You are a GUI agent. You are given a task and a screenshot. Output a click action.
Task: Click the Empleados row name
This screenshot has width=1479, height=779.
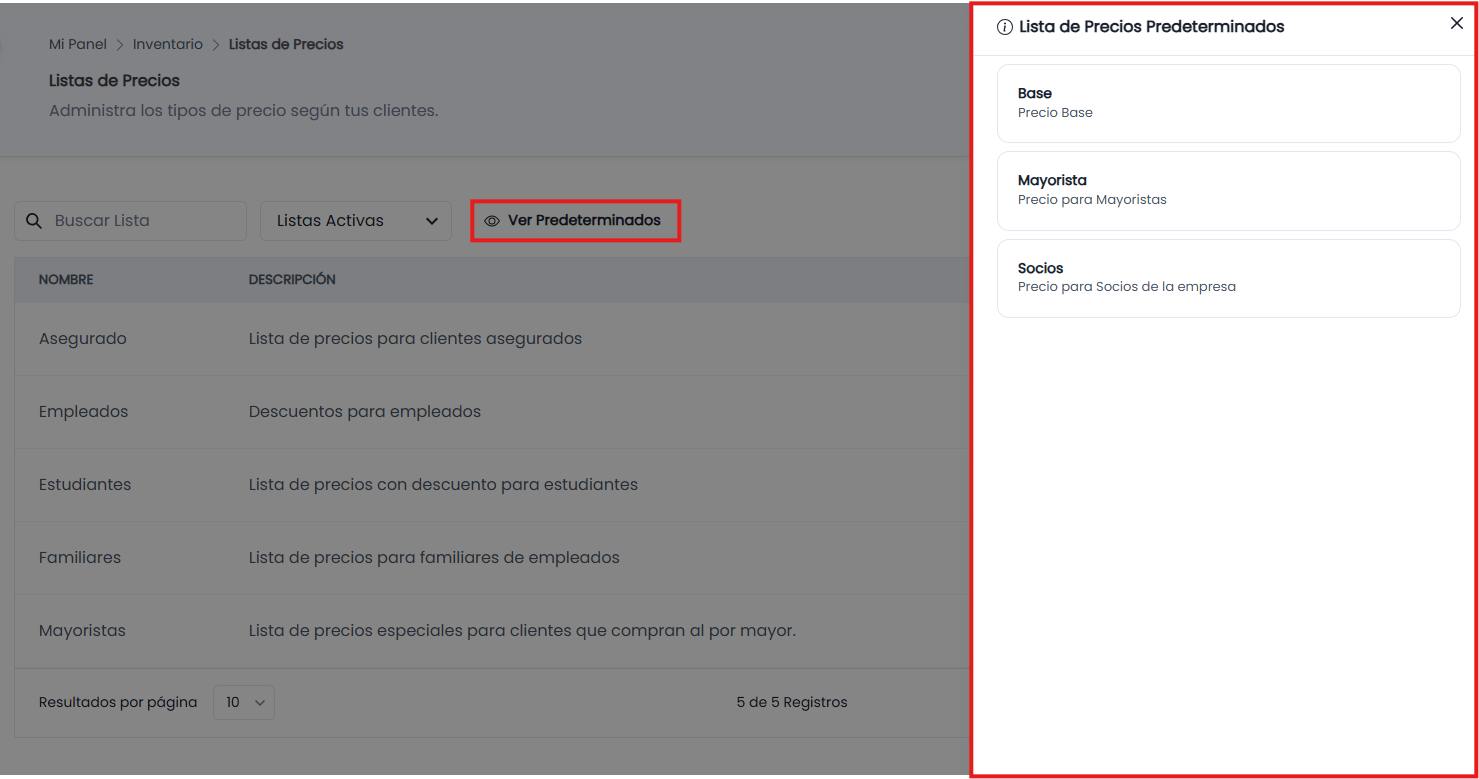pos(83,411)
